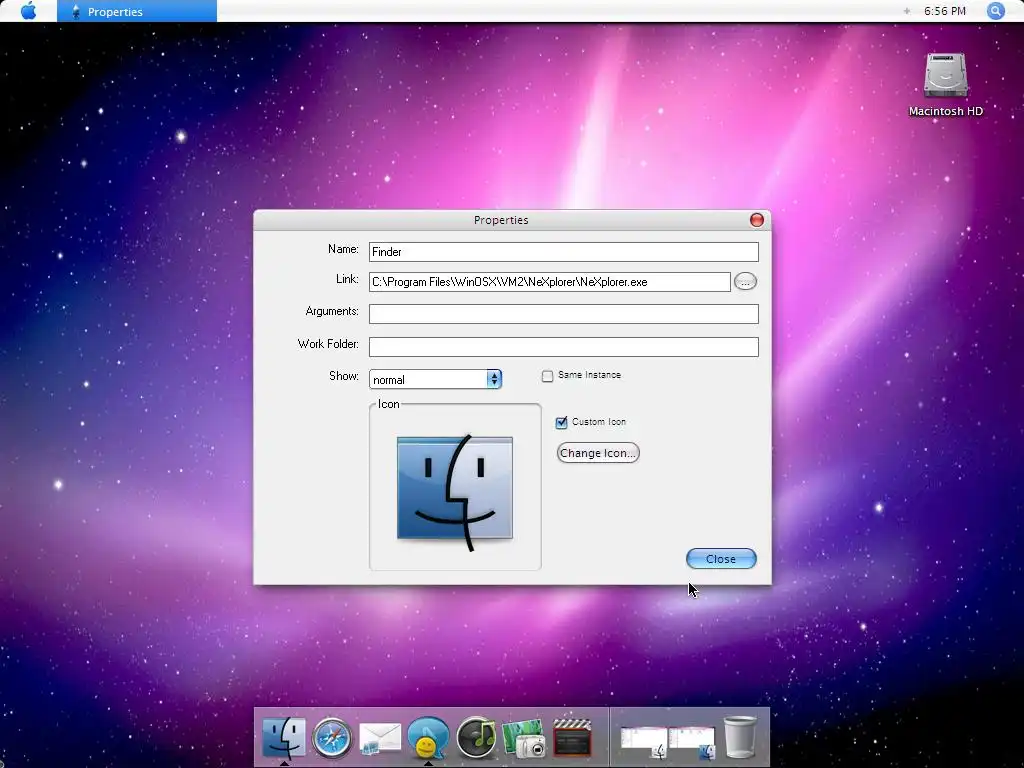
Task: Browse for link with the ellipsis button
Action: [x=745, y=281]
